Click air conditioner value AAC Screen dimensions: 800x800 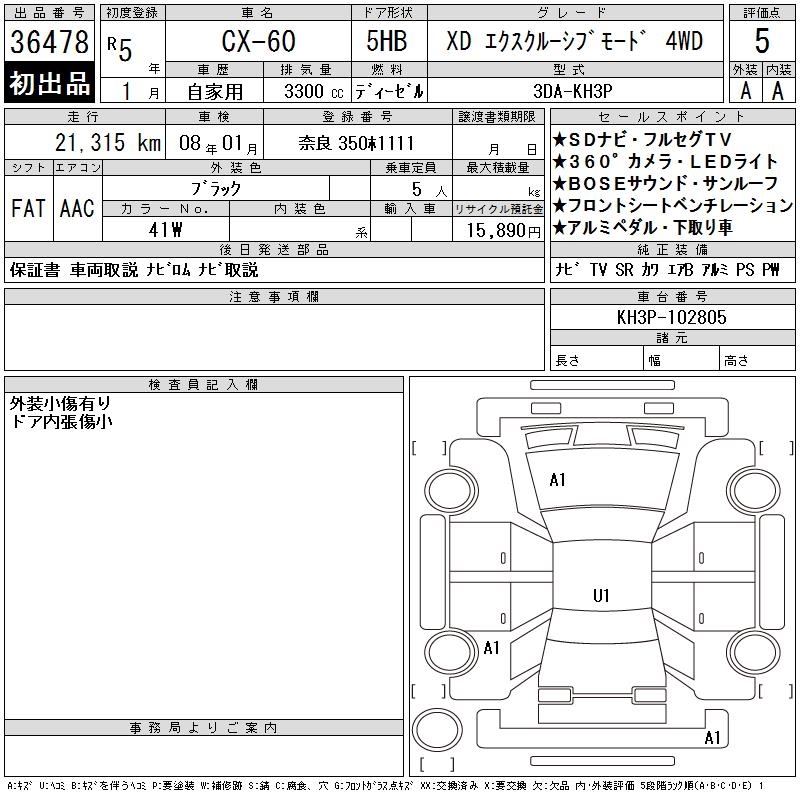pyautogui.click(x=77, y=208)
